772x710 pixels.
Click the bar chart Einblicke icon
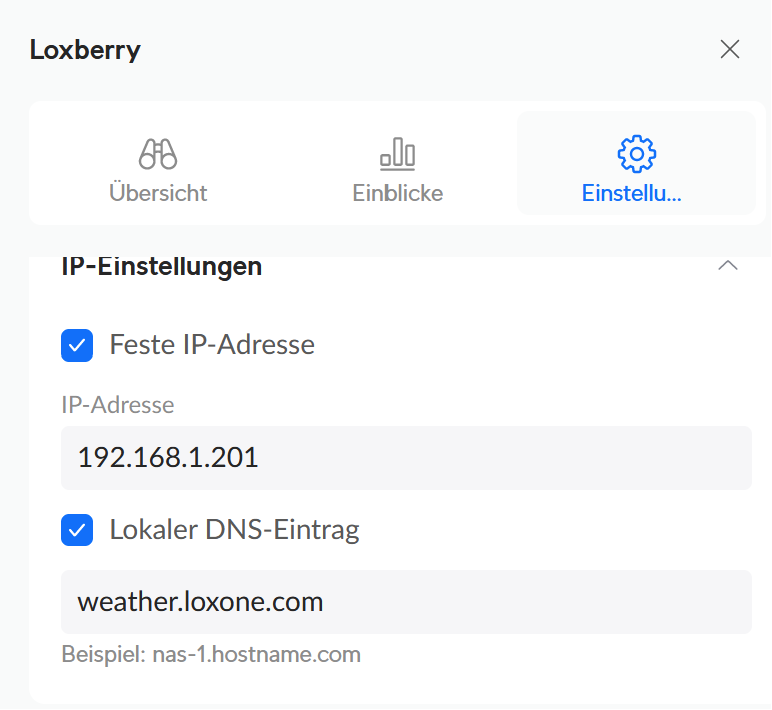click(x=397, y=154)
